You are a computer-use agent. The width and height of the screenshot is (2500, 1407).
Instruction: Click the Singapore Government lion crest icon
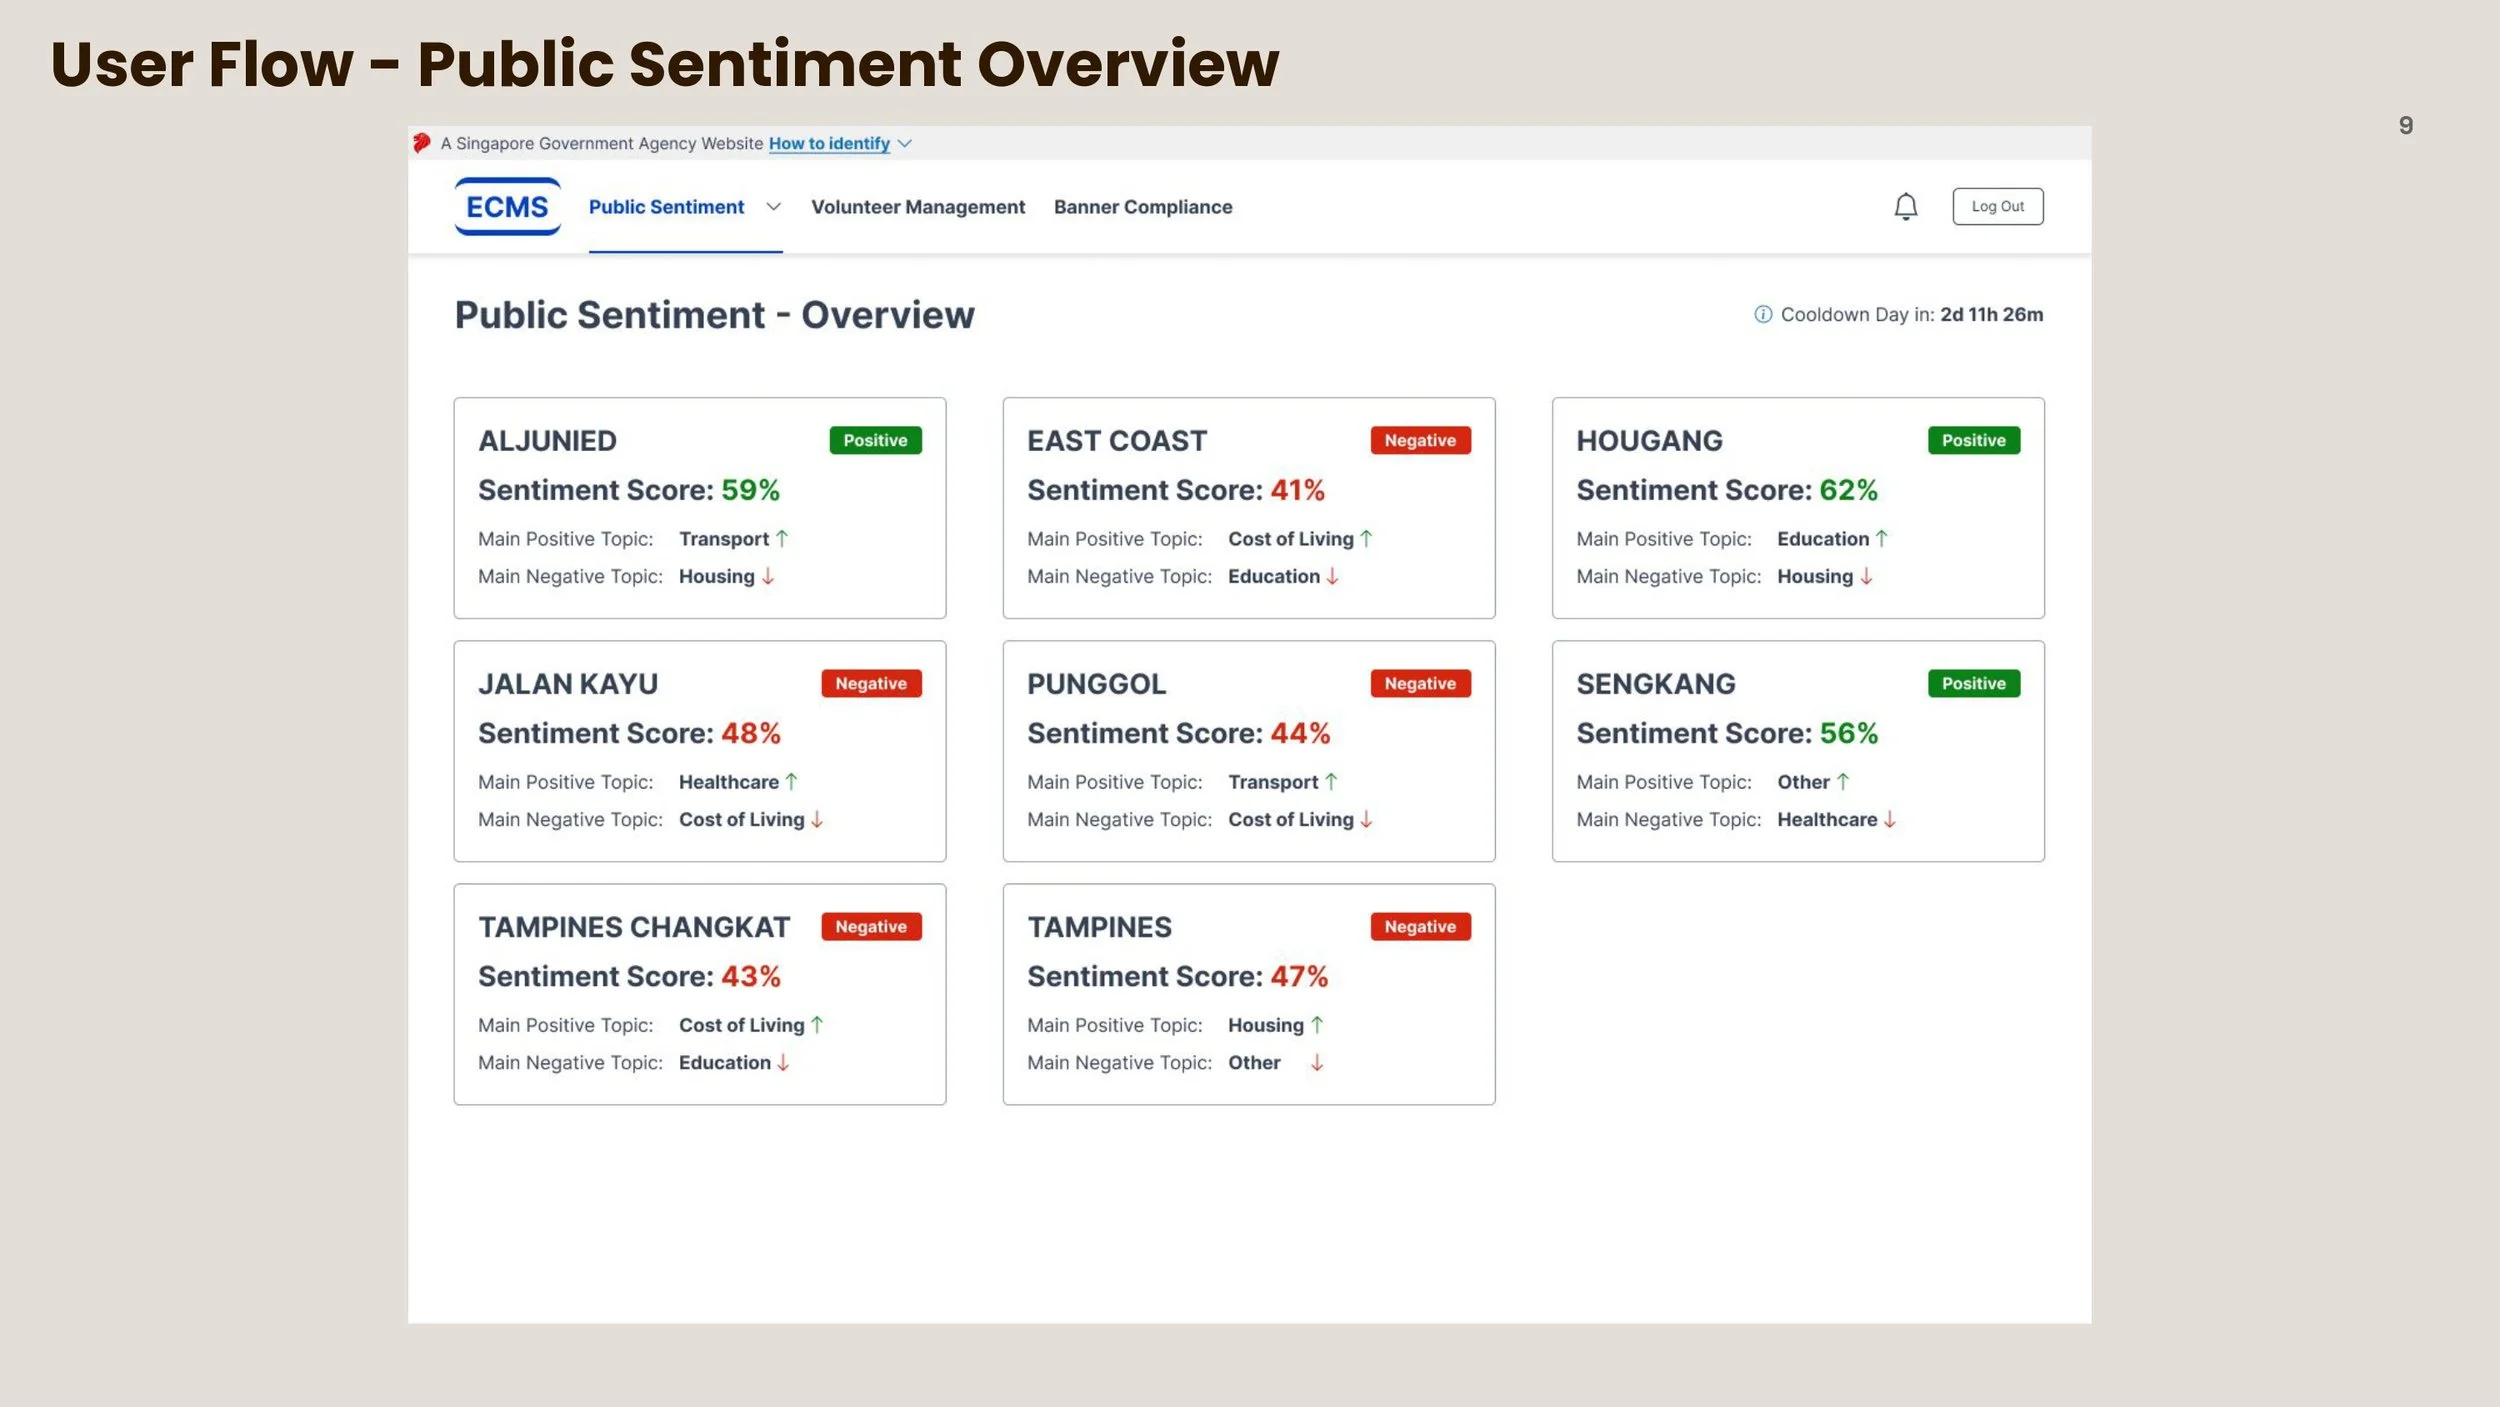422,143
